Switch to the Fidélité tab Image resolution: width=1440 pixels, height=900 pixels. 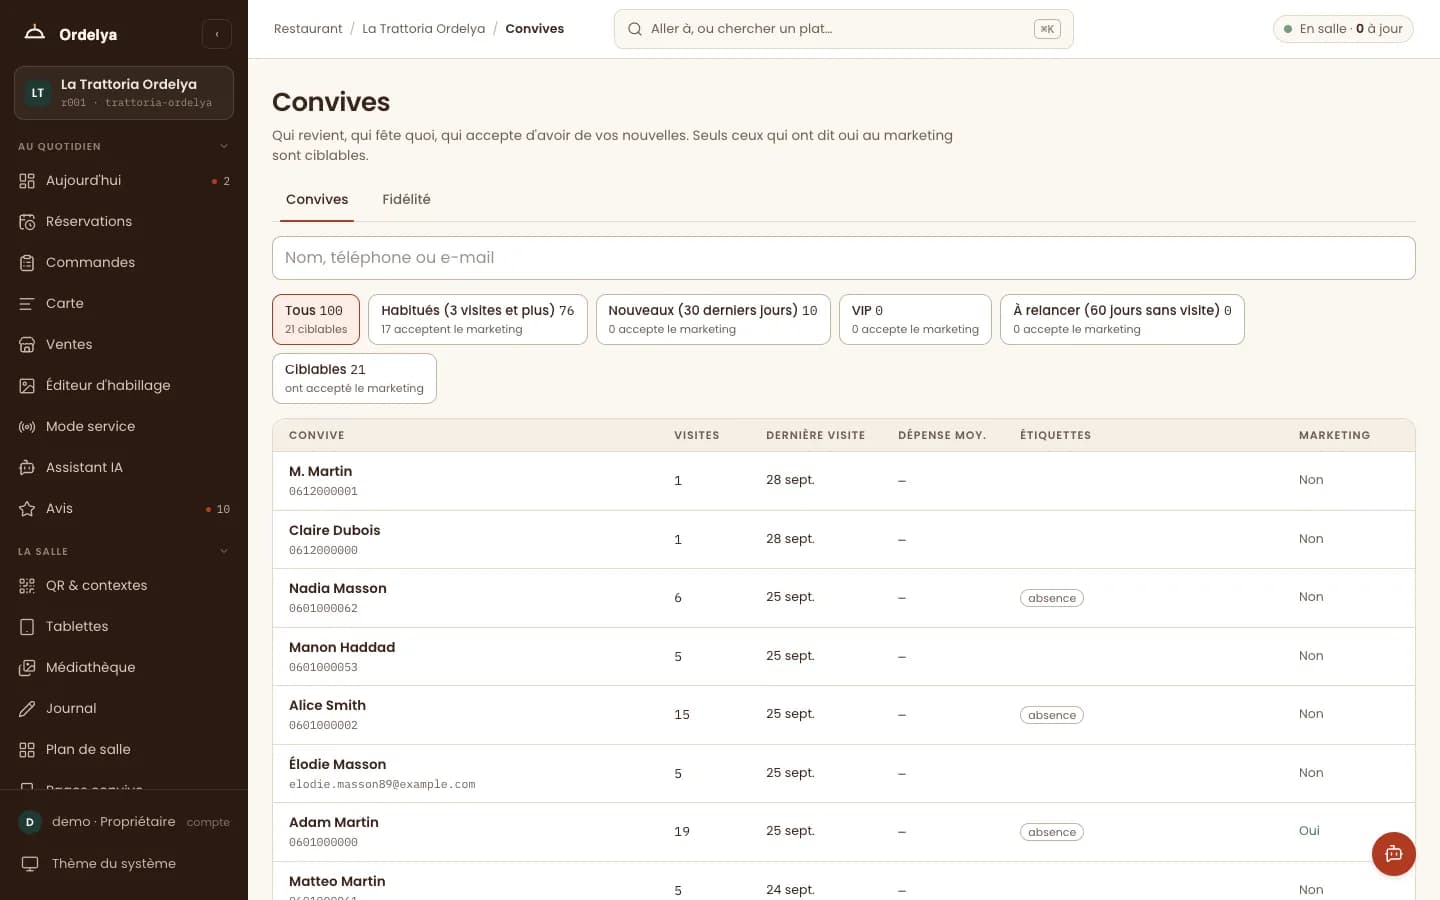point(406,200)
